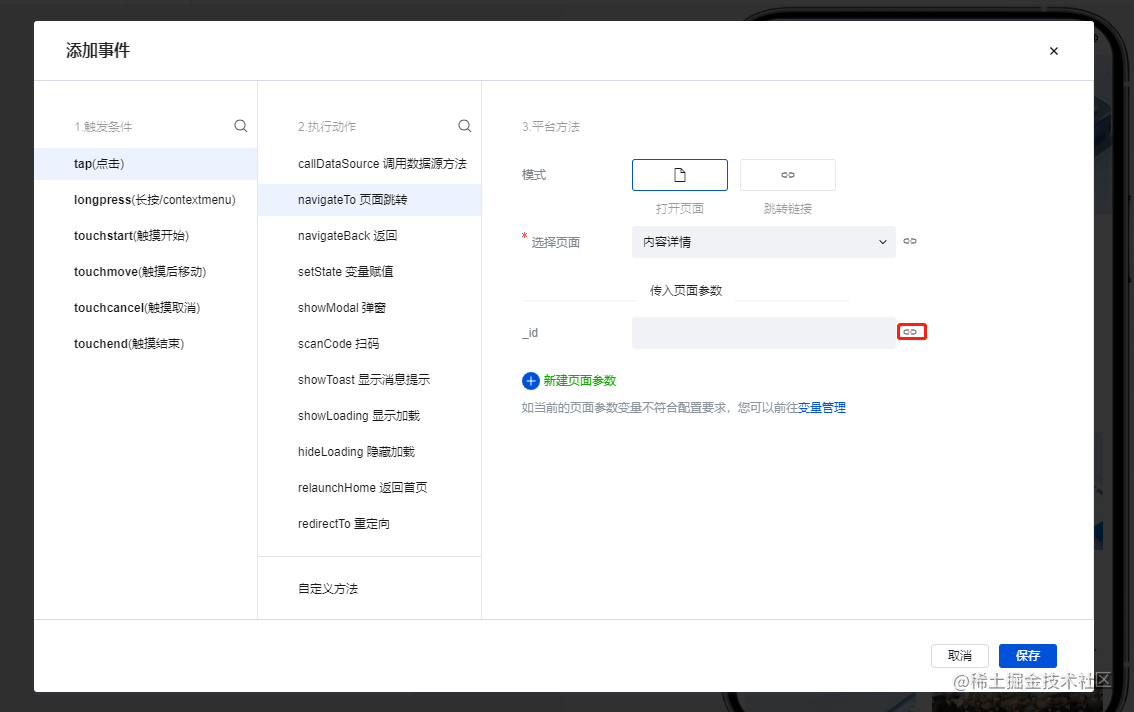Click the _id parameter label

pyautogui.click(x=530, y=333)
